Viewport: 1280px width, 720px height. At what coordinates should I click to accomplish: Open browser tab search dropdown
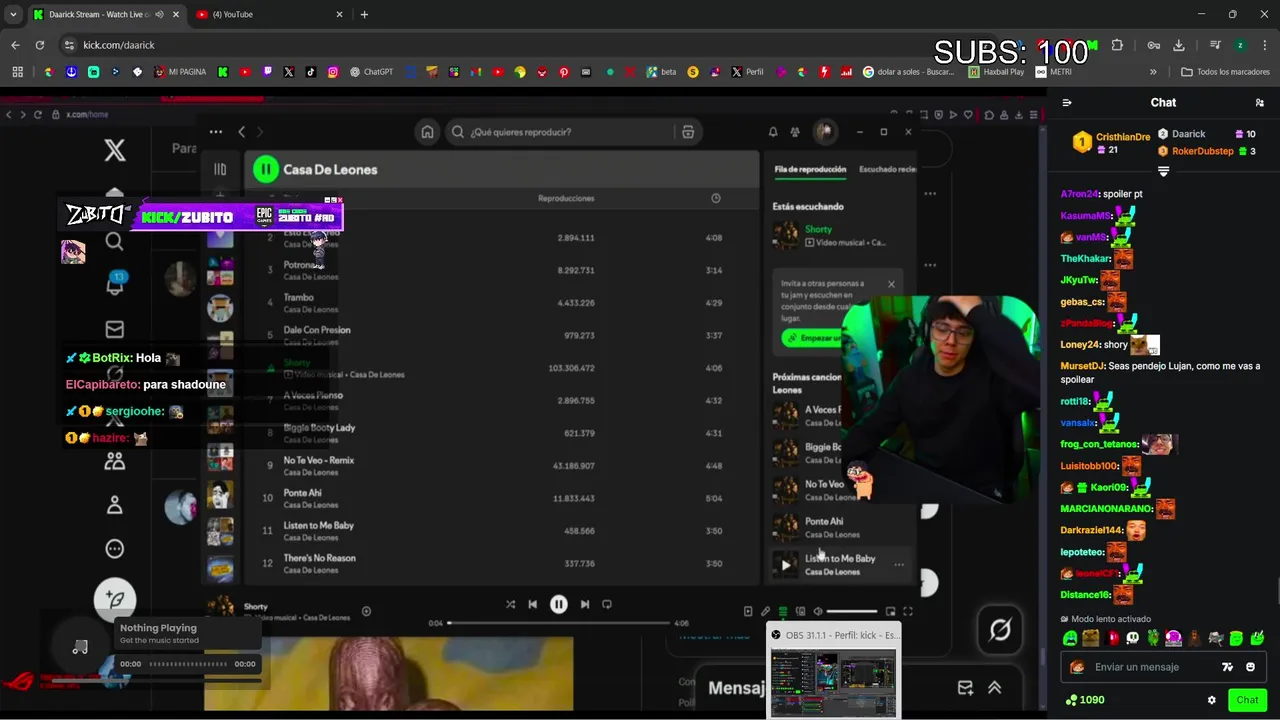coord(13,14)
